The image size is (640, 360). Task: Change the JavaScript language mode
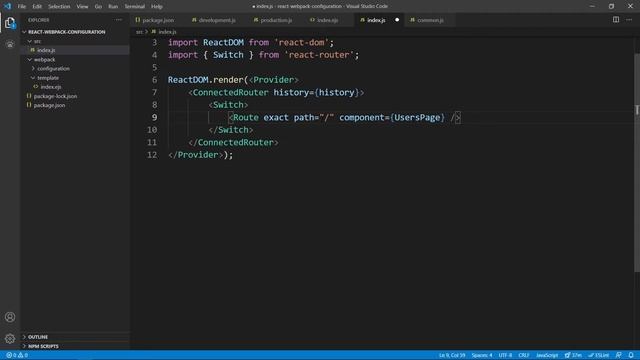pyautogui.click(x=547, y=355)
